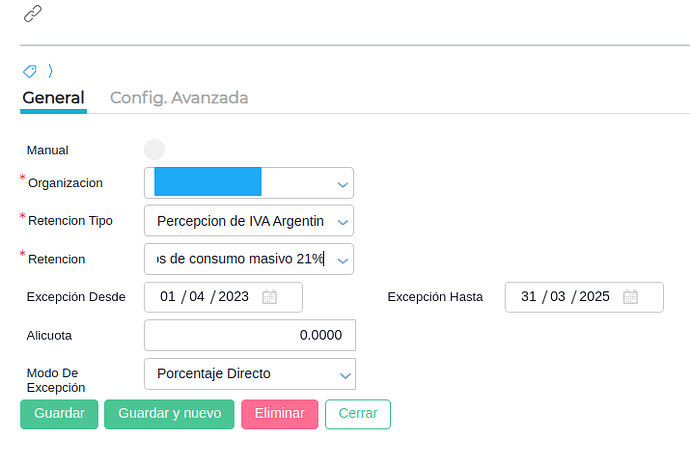Click the tag icon above General

[x=30, y=71]
